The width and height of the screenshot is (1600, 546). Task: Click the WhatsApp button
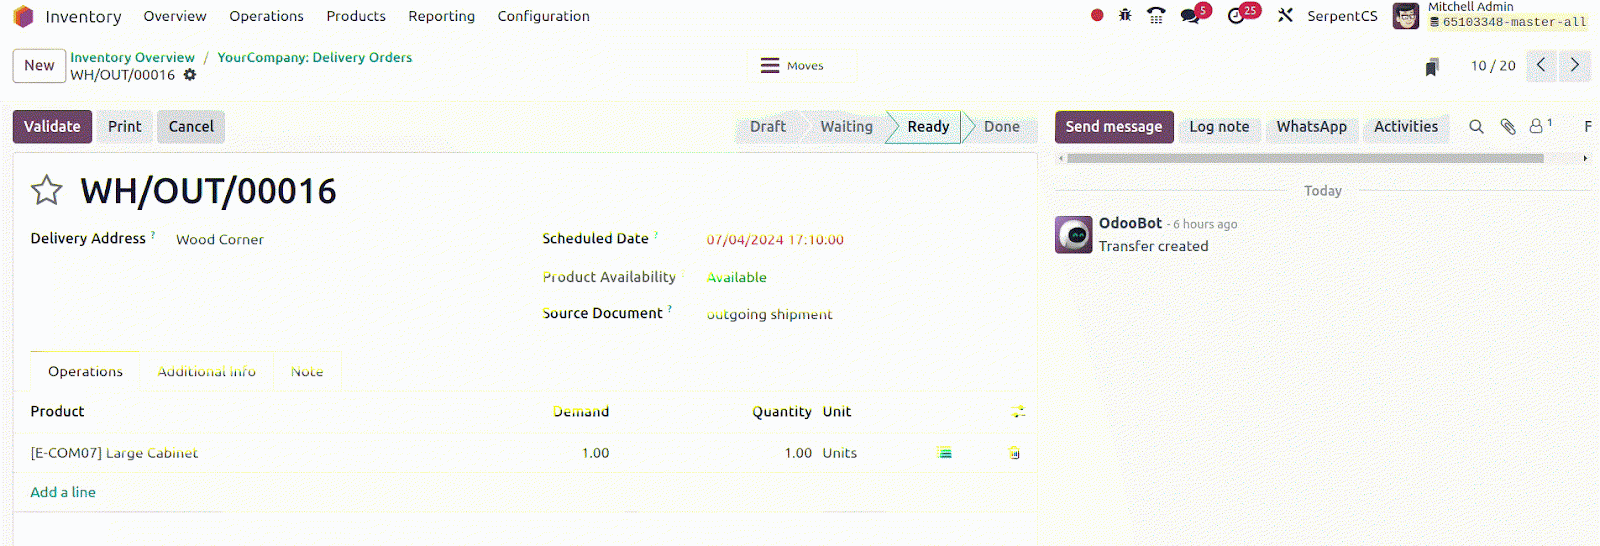[x=1311, y=127]
